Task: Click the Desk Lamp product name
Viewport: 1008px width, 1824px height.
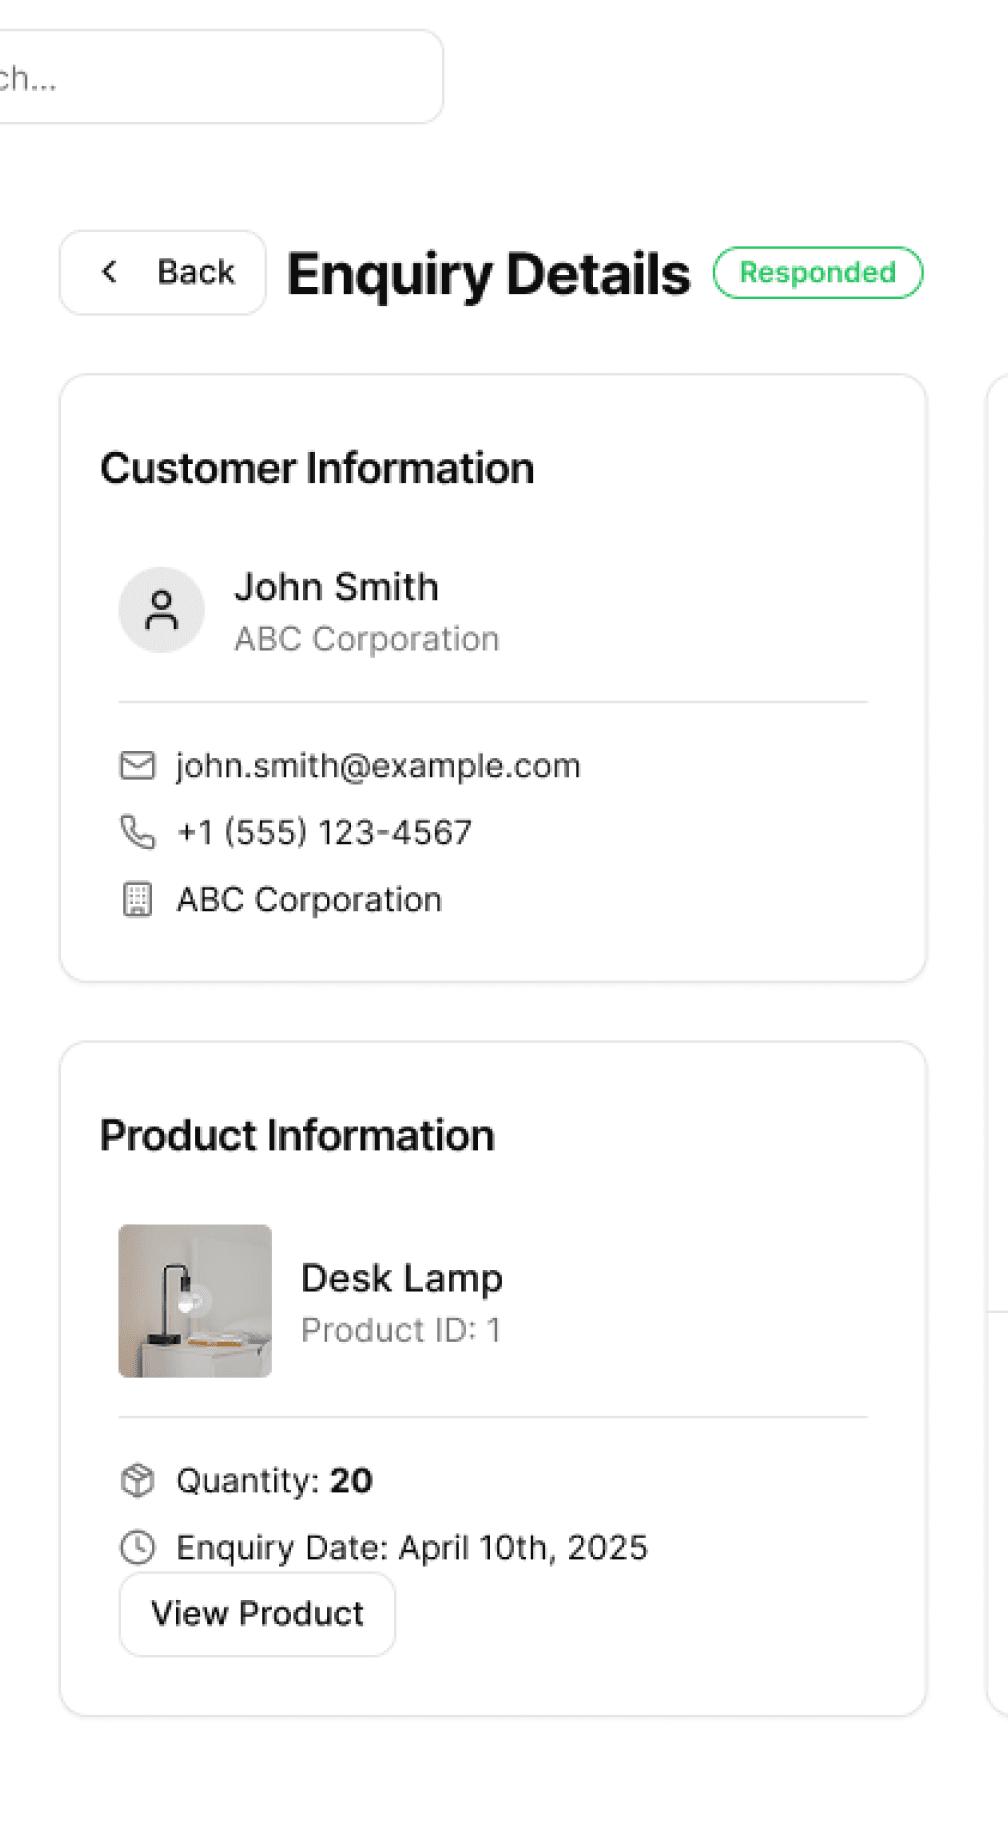Action: pyautogui.click(x=402, y=1278)
